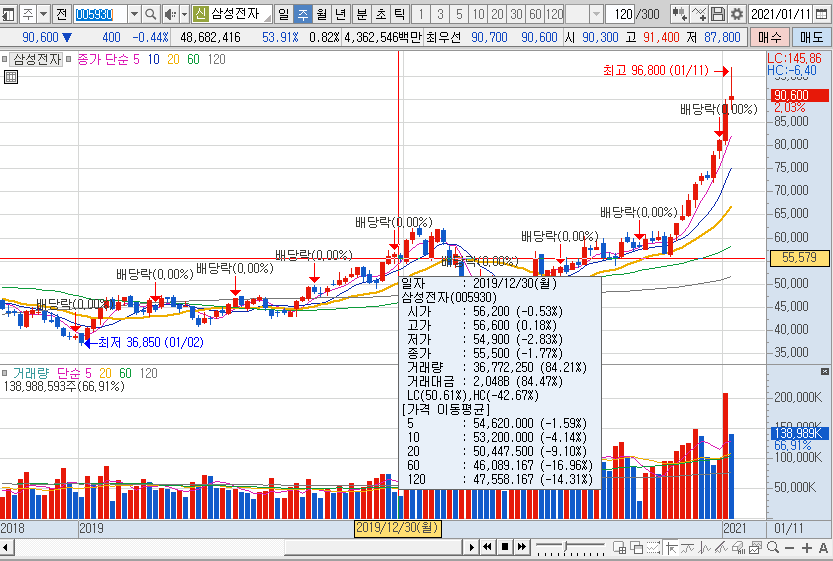The height and width of the screenshot is (561, 833).
Task: Click the yellow 55,579 price axis marker
Action: (799, 258)
